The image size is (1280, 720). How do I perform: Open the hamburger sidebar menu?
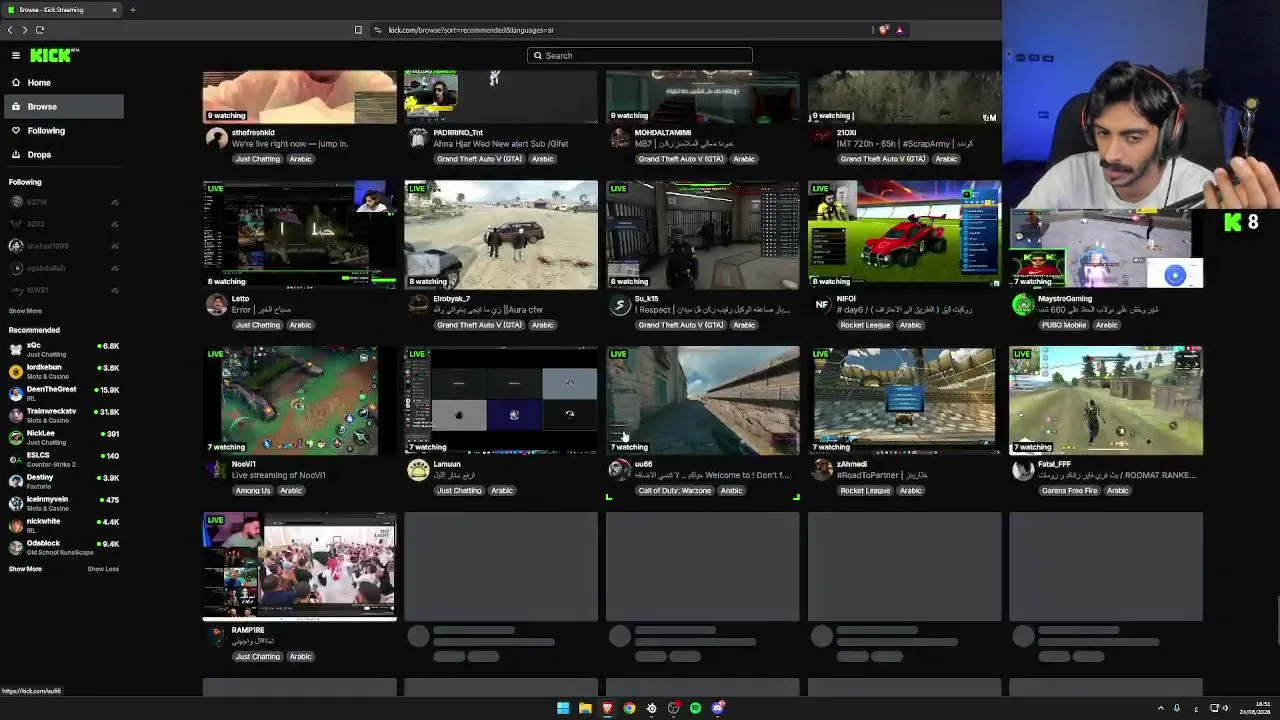16,56
